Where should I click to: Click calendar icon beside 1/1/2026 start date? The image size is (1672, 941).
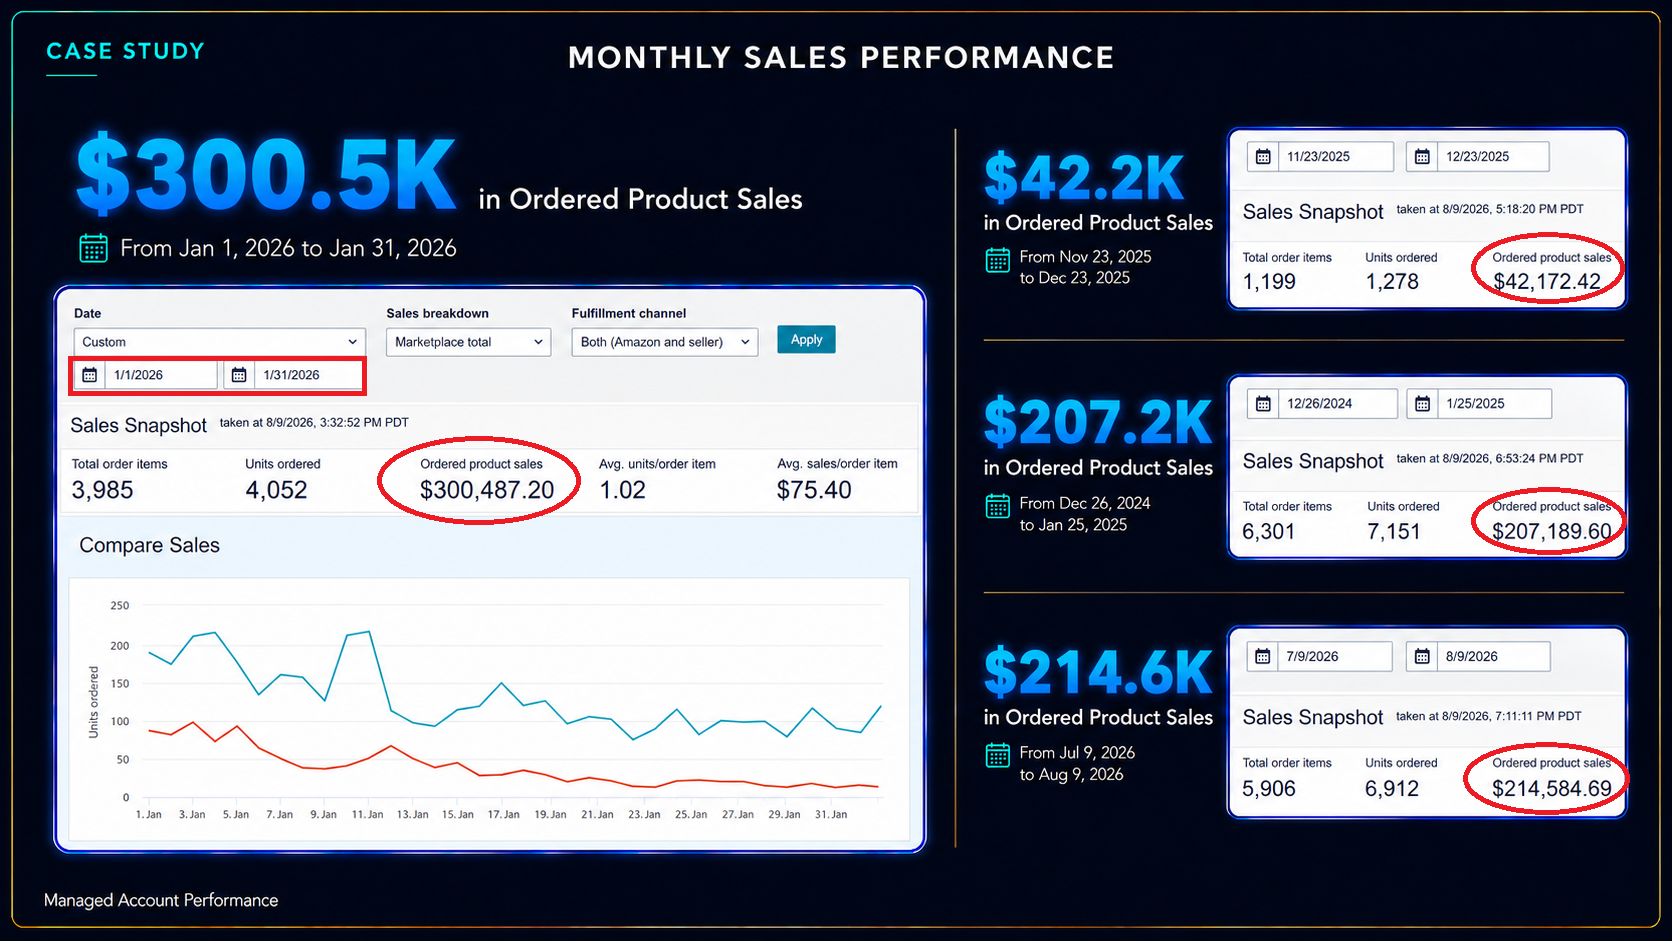(90, 375)
